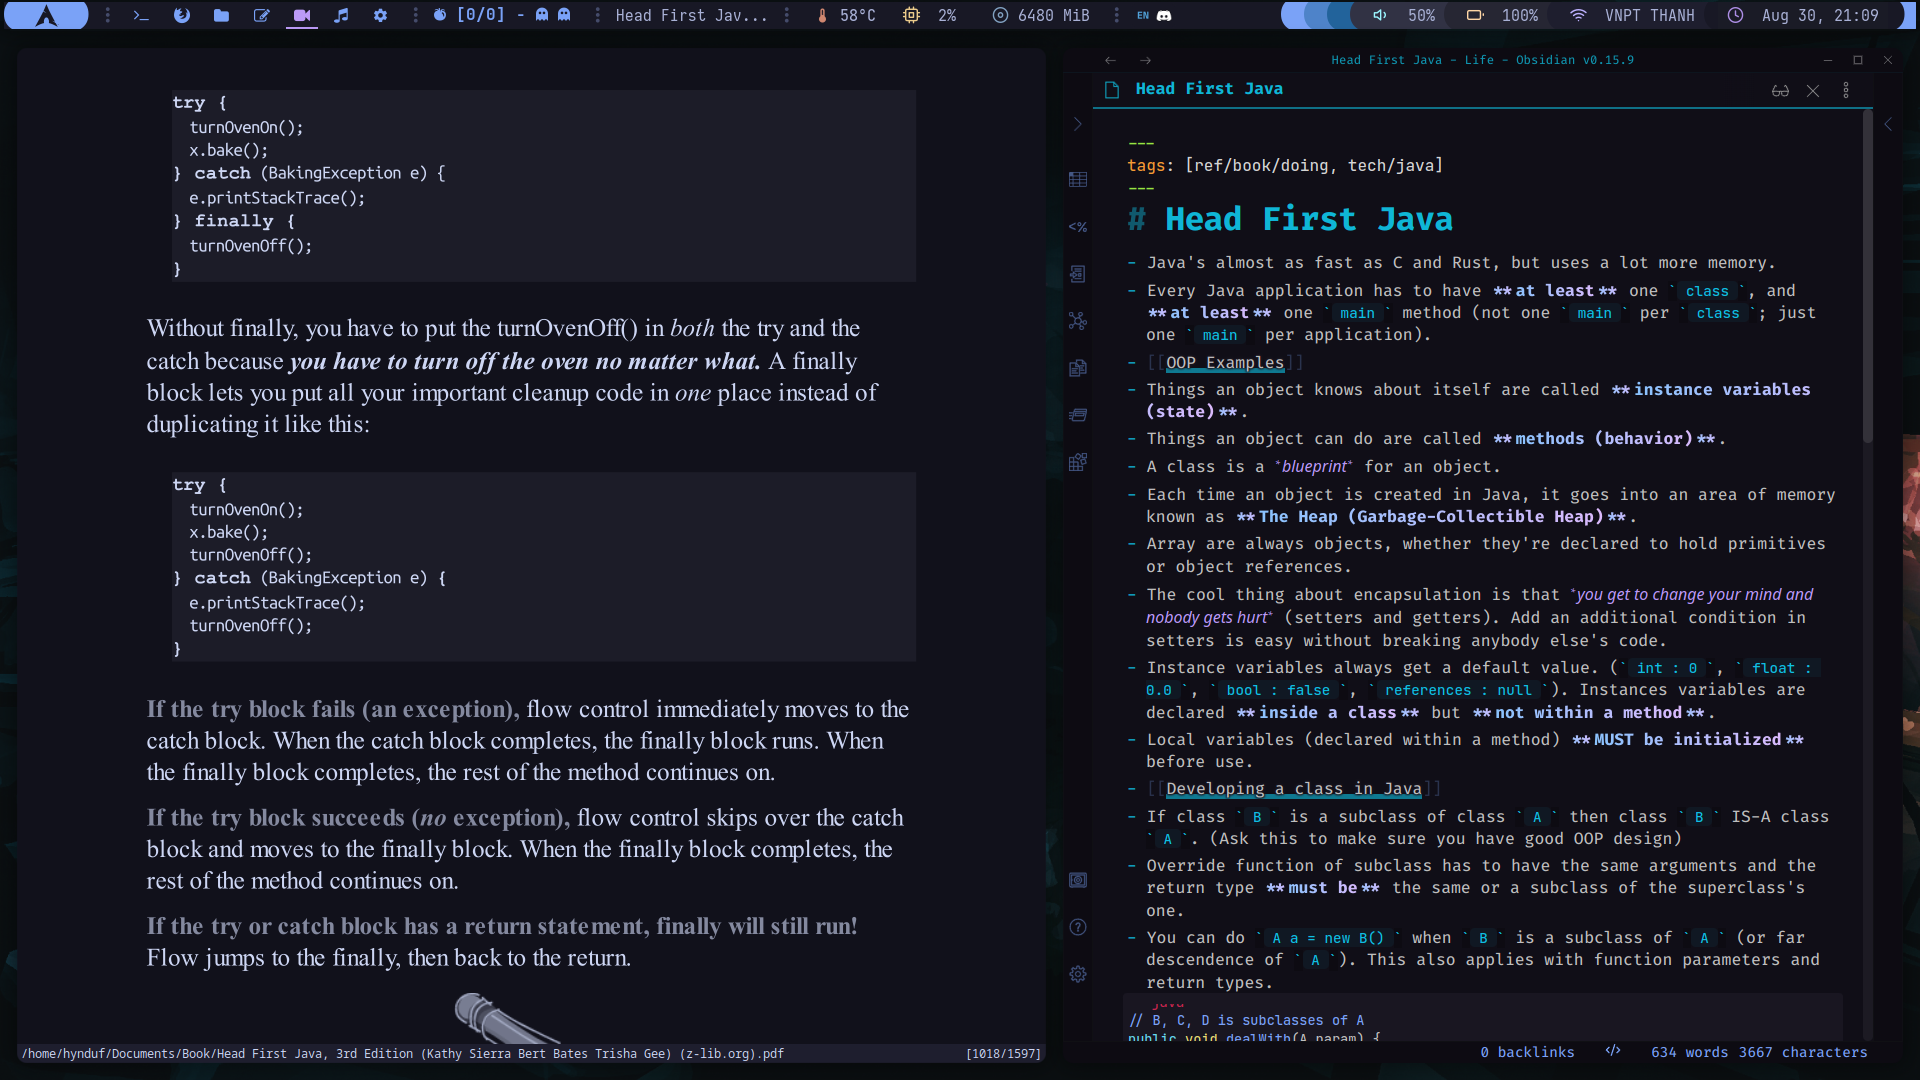This screenshot has height=1080, width=1920.
Task: Navigate forward with the right arrow
Action: 1146,60
